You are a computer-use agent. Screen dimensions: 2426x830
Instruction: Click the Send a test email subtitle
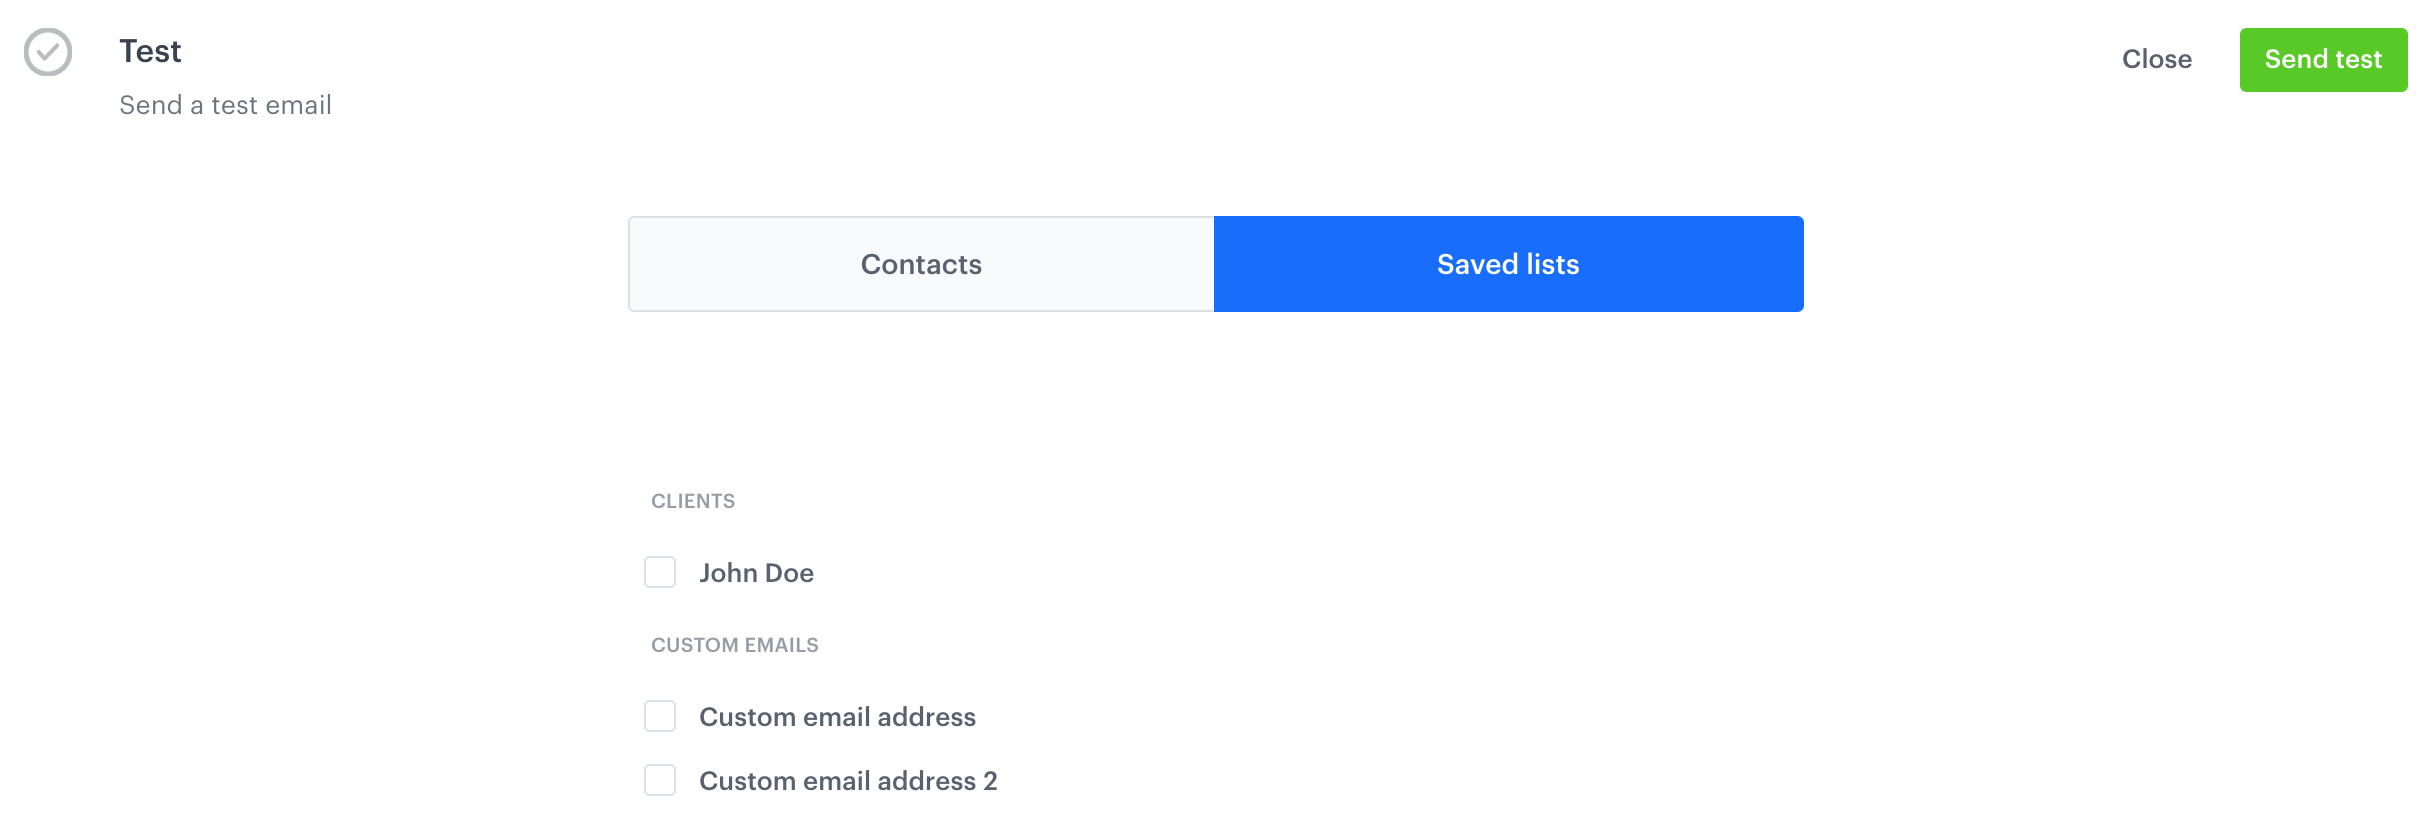226,104
